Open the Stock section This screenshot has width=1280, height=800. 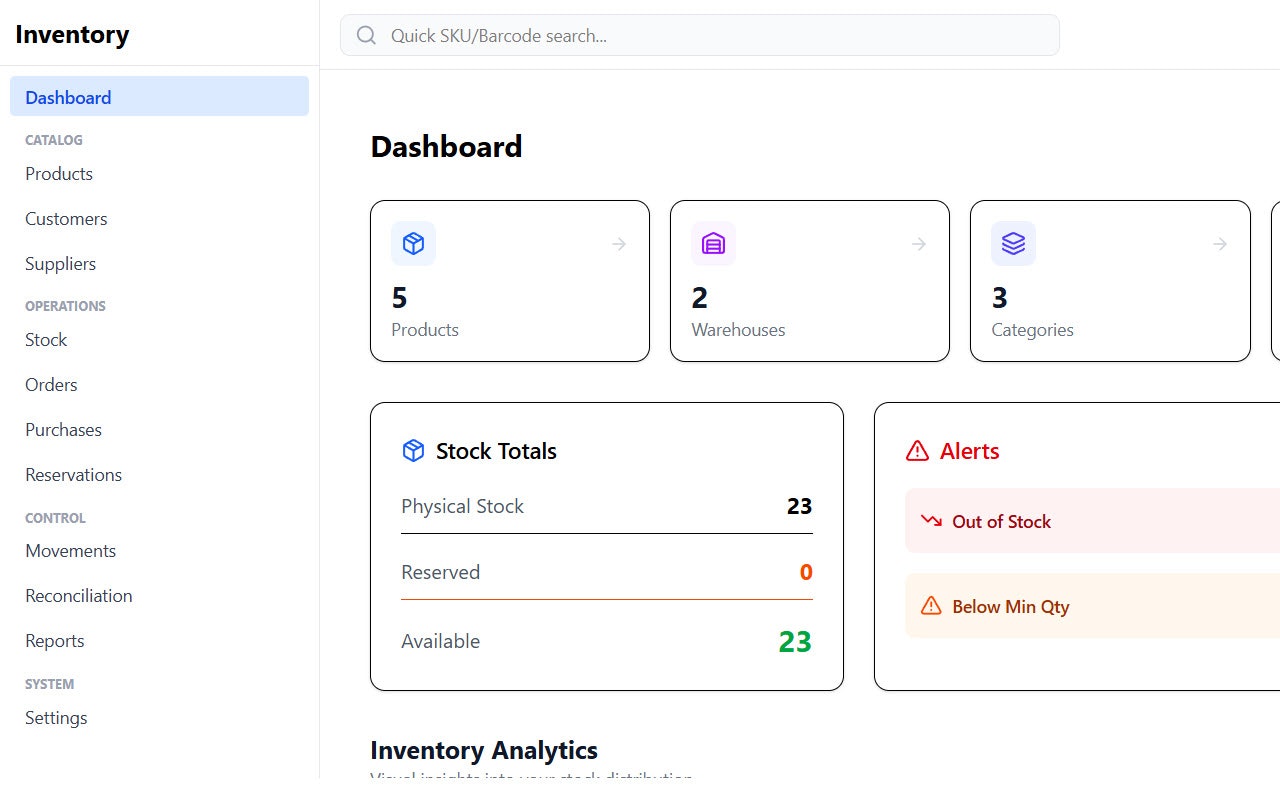tap(159, 340)
